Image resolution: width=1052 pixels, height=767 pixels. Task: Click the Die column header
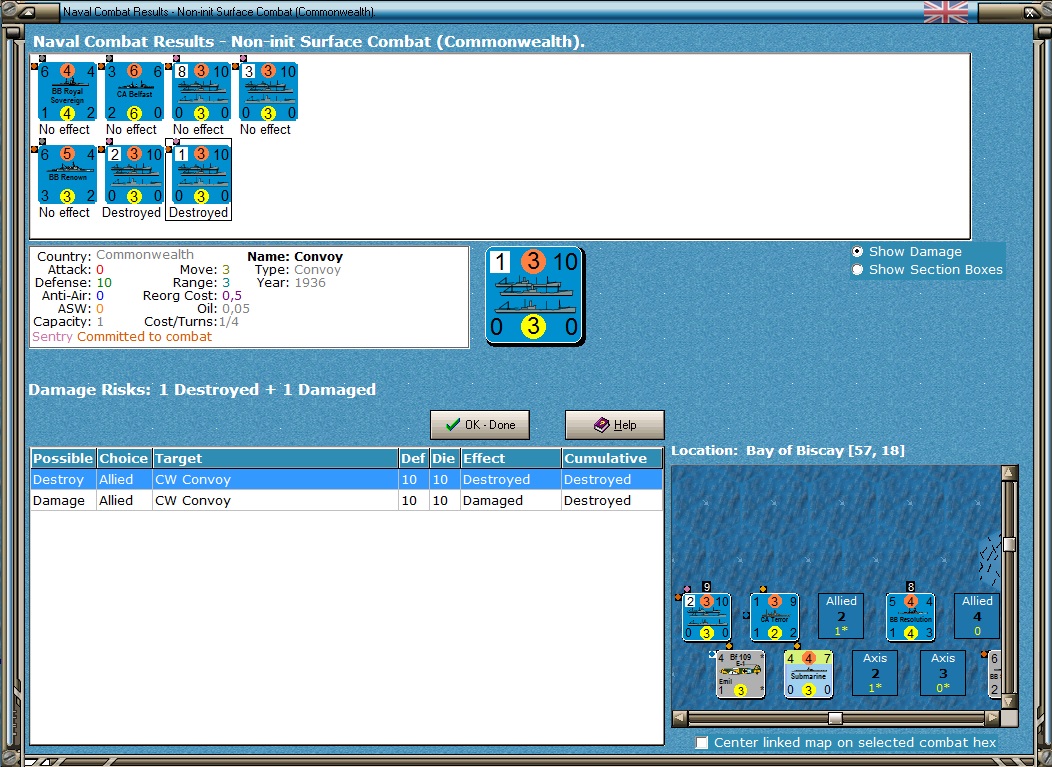pyautogui.click(x=443, y=458)
